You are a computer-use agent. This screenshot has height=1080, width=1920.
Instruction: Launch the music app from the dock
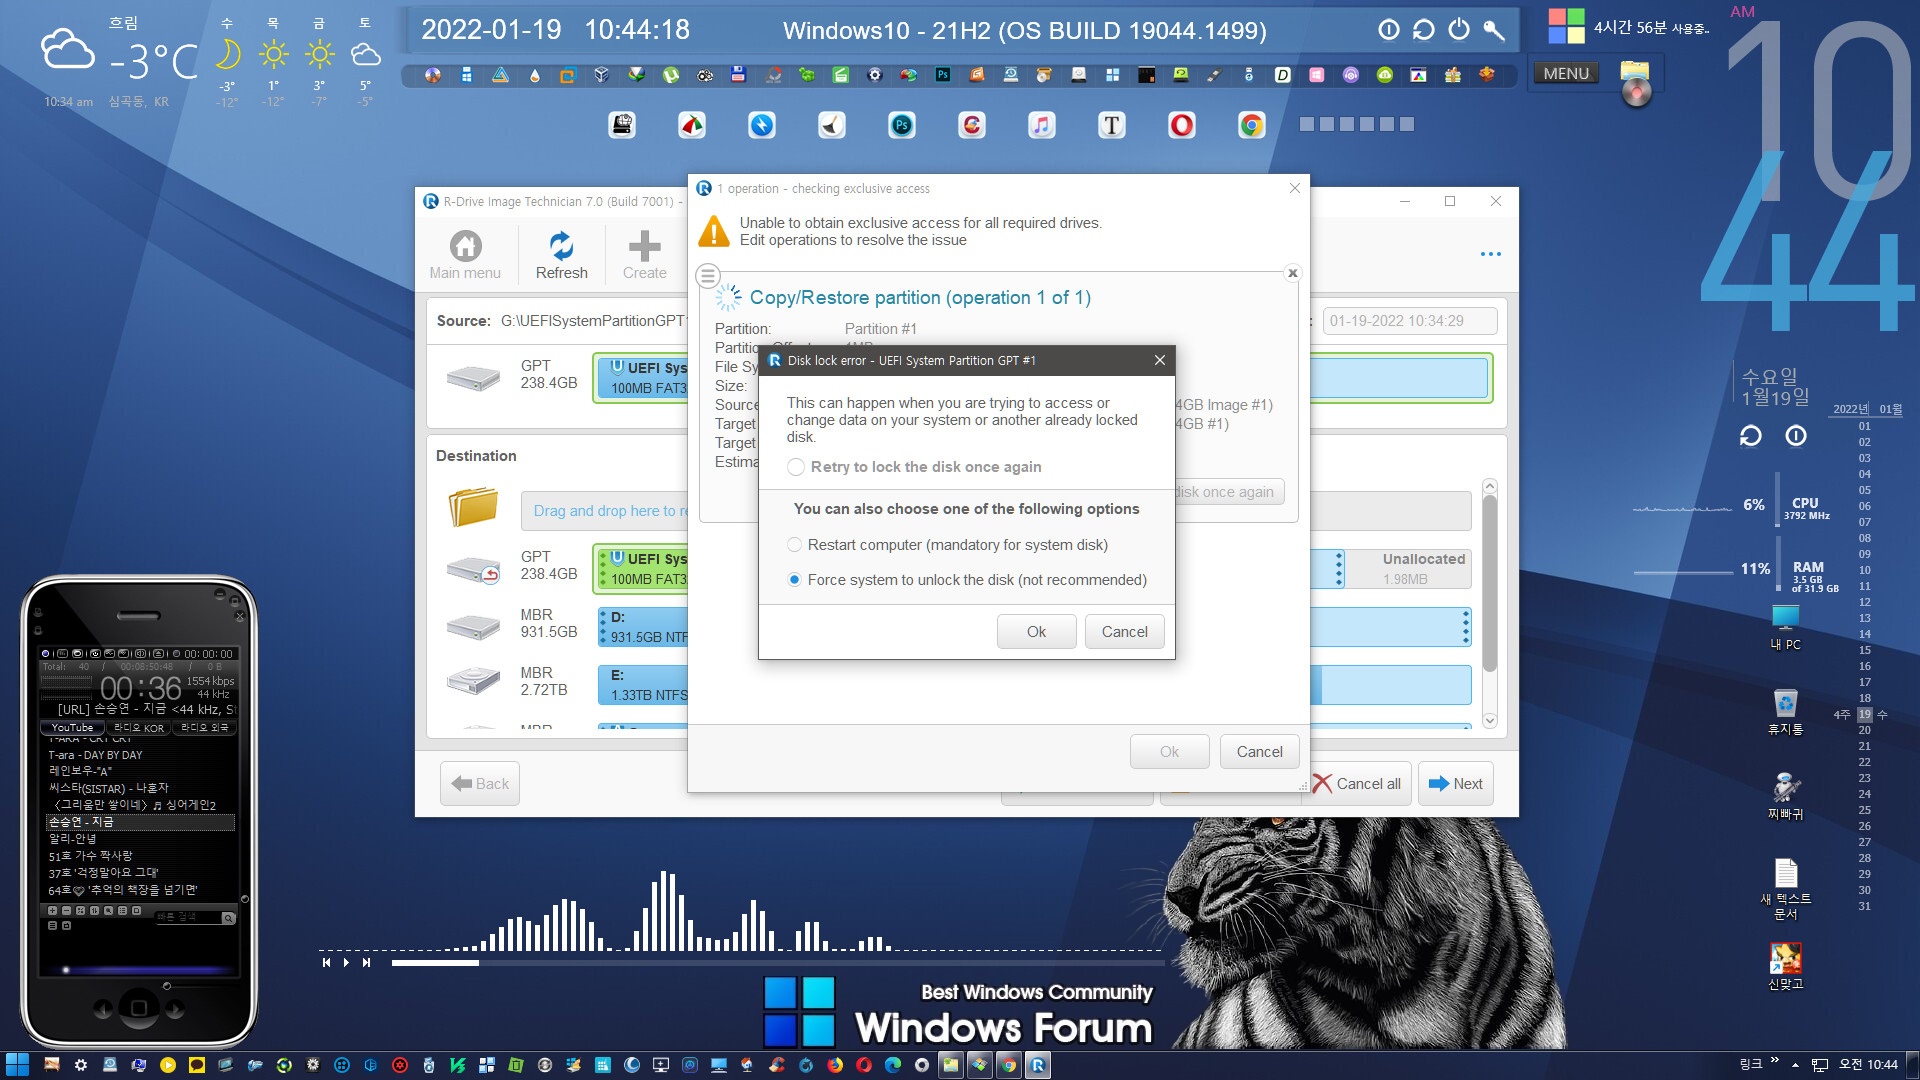click(x=1042, y=125)
